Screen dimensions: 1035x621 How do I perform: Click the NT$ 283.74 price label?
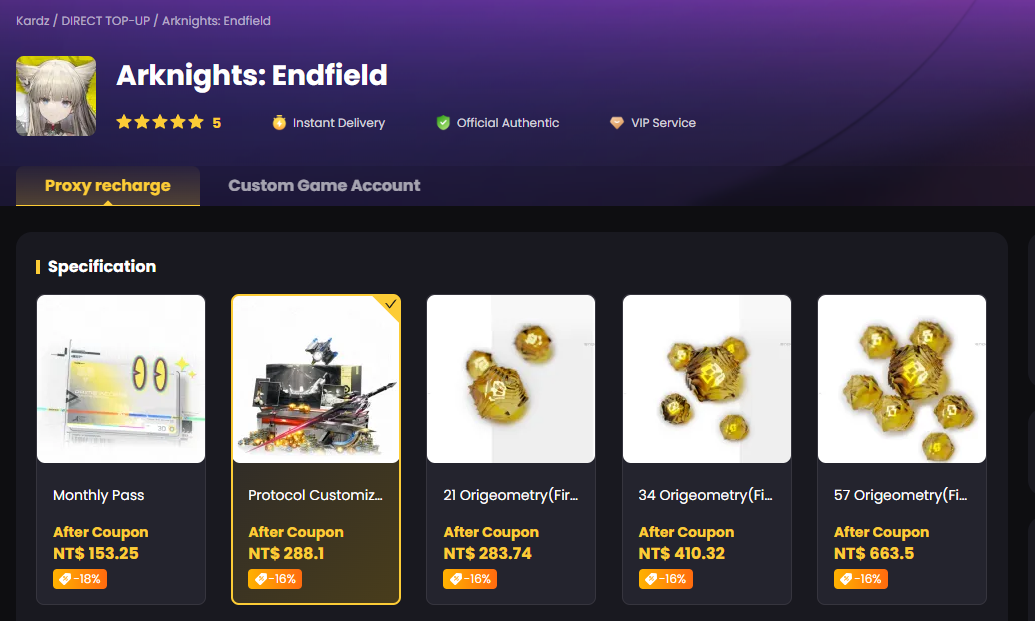(489, 554)
